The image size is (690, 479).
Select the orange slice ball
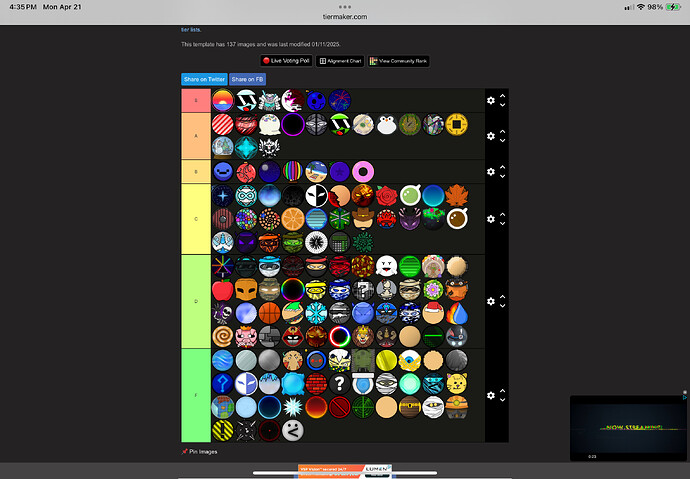pos(293,219)
